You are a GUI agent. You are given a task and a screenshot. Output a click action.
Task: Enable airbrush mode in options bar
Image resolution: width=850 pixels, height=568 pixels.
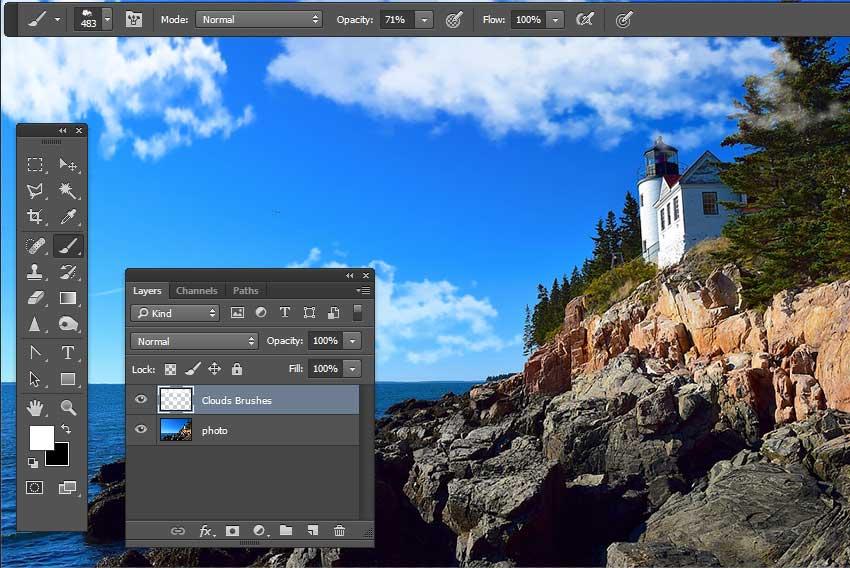(x=584, y=20)
